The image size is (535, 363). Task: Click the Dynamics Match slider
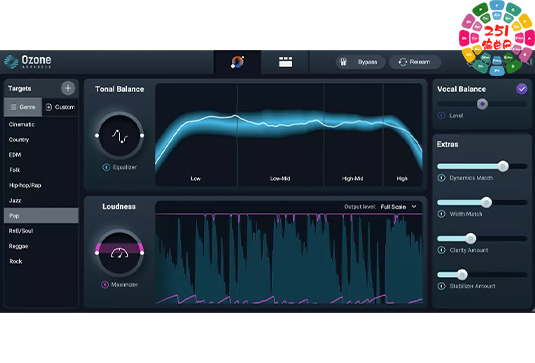482,166
